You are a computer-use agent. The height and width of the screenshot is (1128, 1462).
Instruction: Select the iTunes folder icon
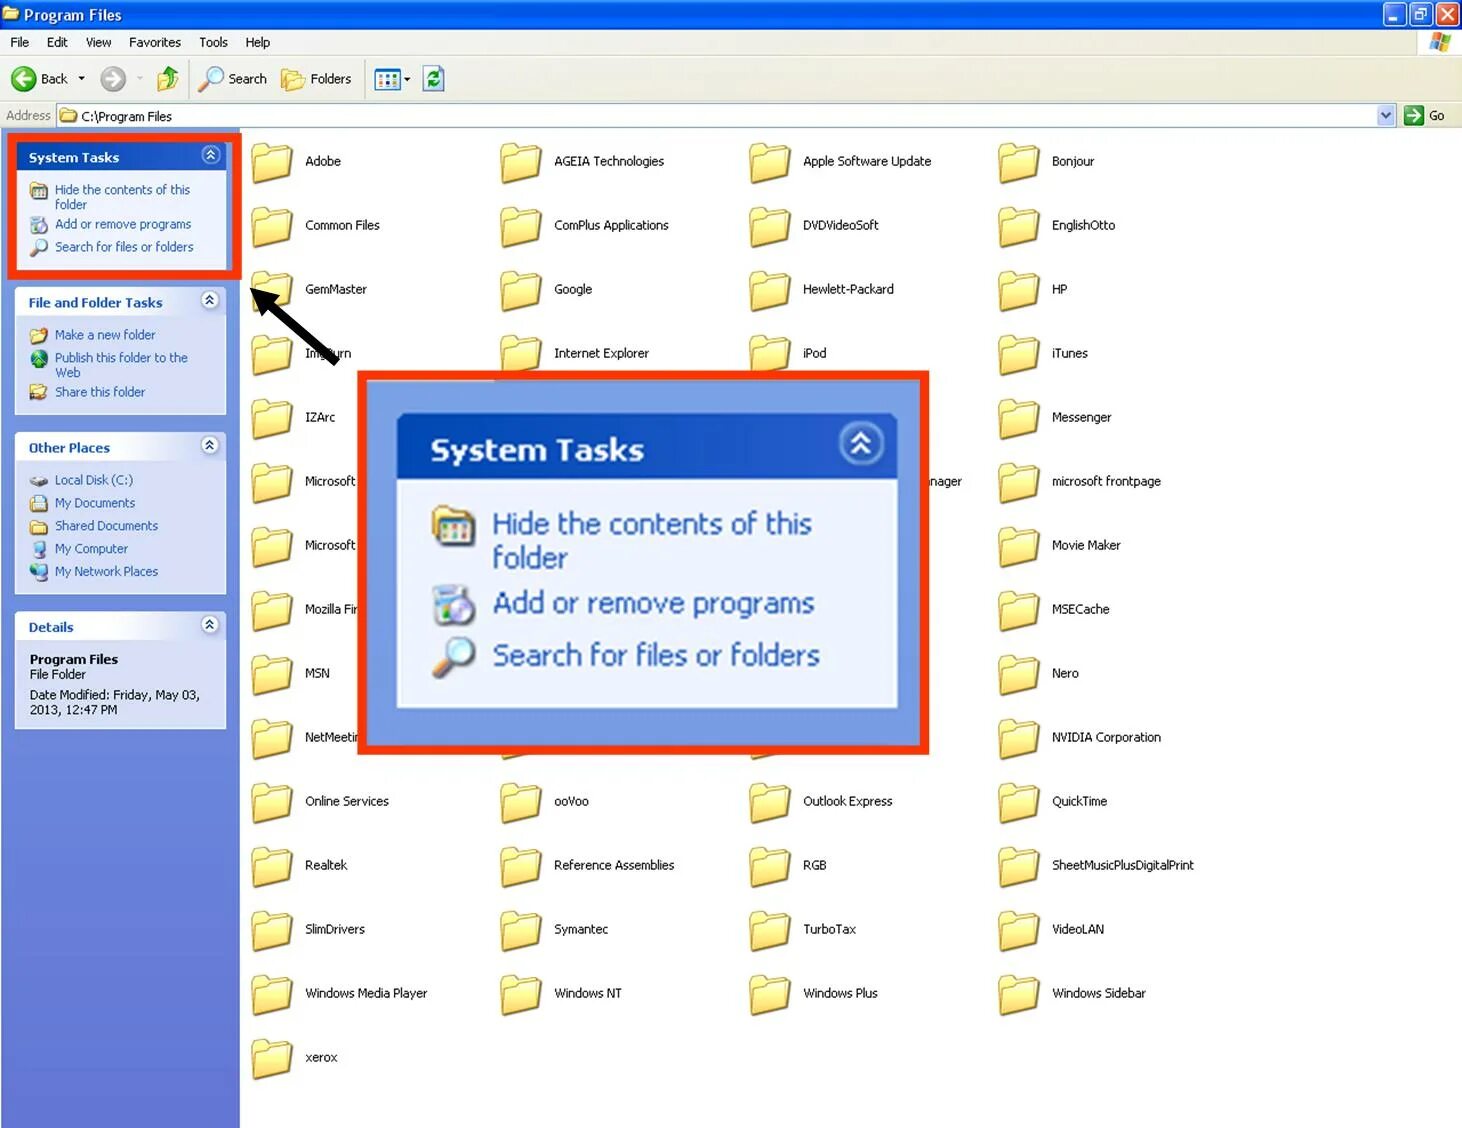pos(1019,354)
